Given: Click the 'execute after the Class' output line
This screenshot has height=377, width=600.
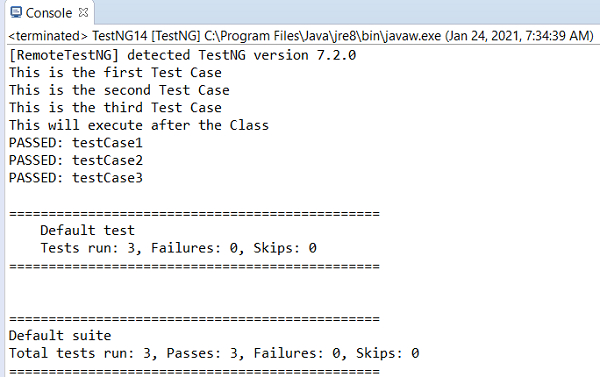Looking at the screenshot, I should (x=139, y=125).
